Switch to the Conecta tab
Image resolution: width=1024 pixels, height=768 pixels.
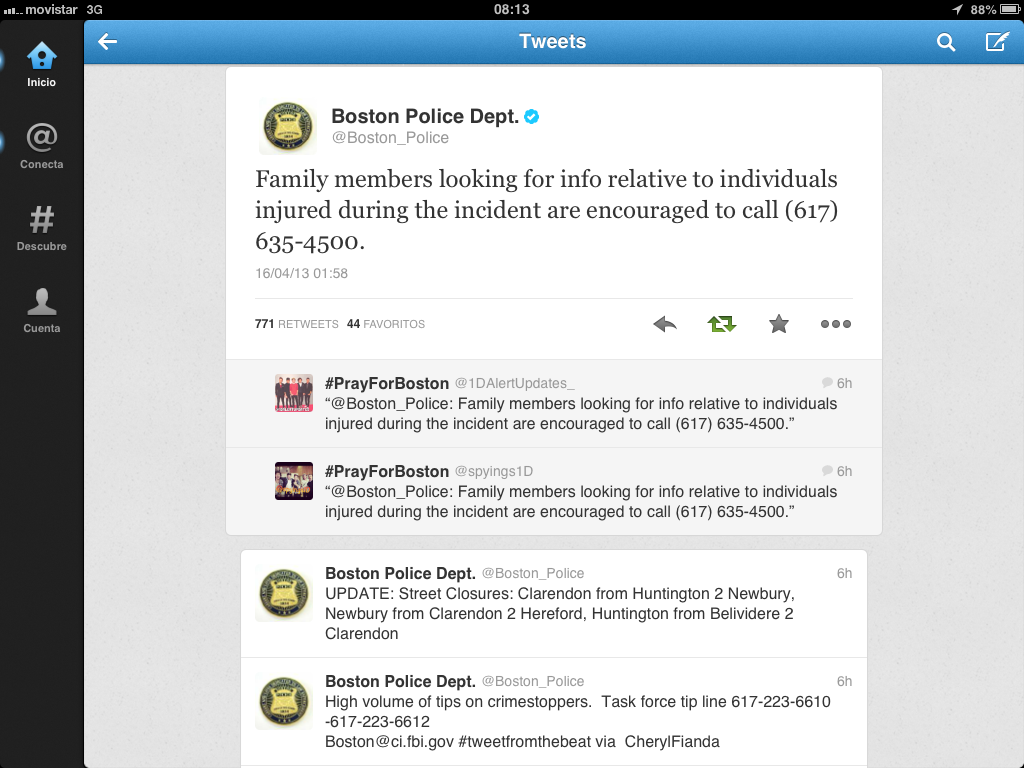point(41,147)
